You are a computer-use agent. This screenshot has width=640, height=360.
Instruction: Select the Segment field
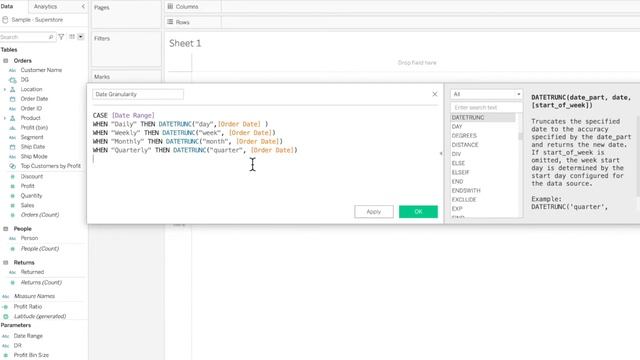pyautogui.click(x=32, y=137)
